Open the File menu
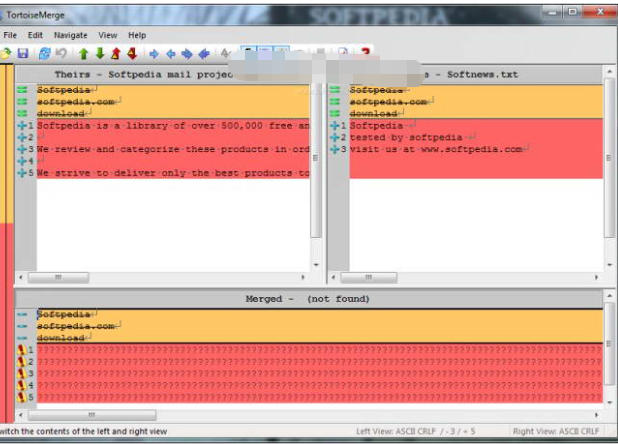618x444 pixels. pyautogui.click(x=10, y=35)
